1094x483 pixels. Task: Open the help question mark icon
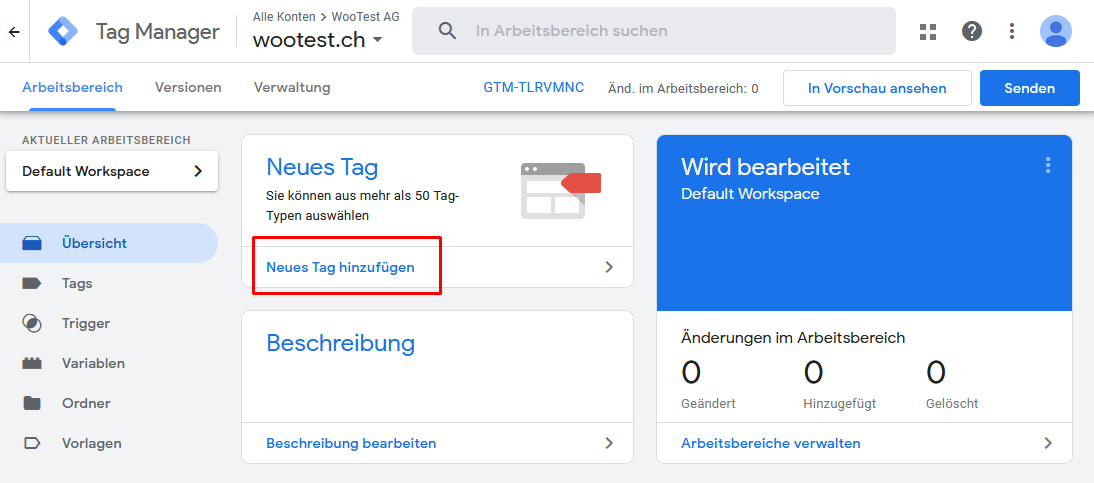click(x=972, y=31)
